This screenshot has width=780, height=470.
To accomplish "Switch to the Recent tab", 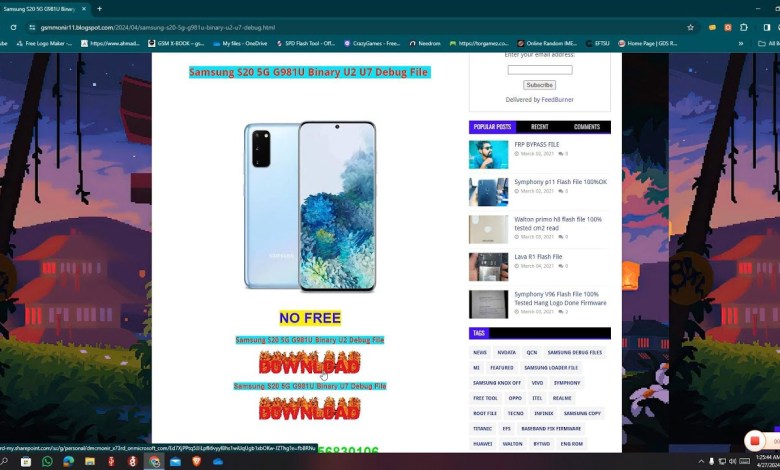I will point(539,127).
